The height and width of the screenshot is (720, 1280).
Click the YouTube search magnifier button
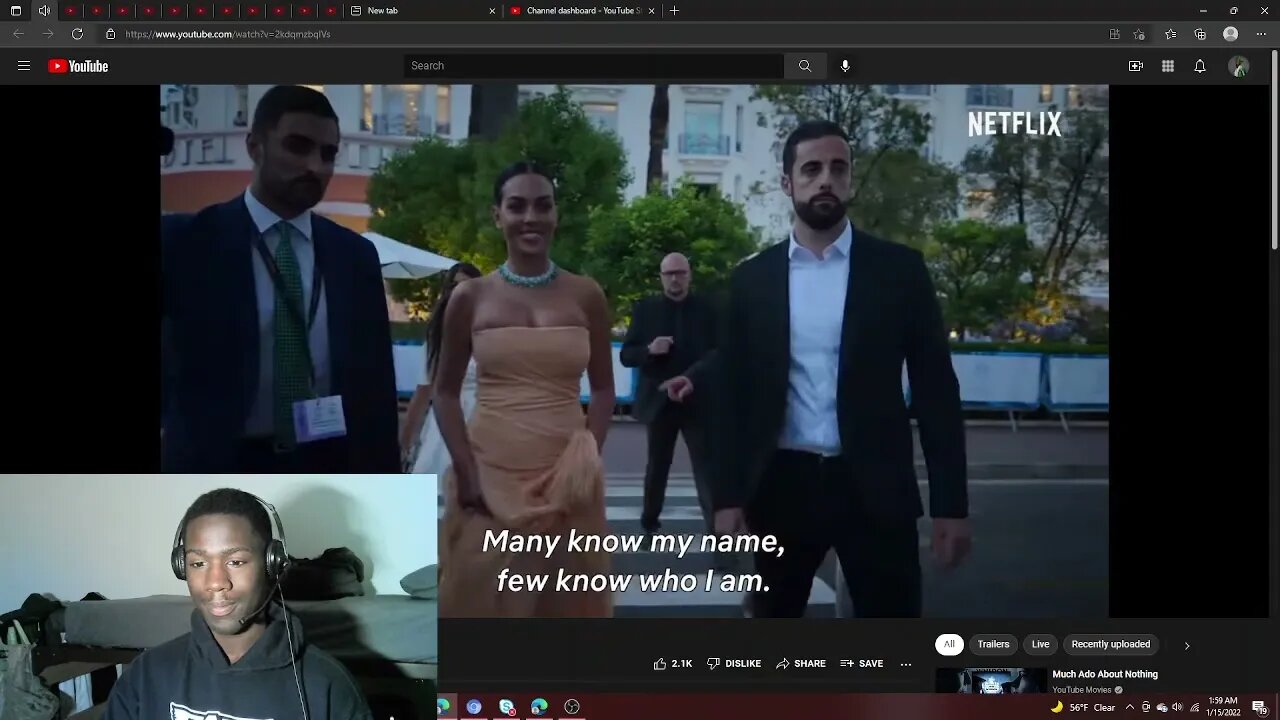[805, 66]
